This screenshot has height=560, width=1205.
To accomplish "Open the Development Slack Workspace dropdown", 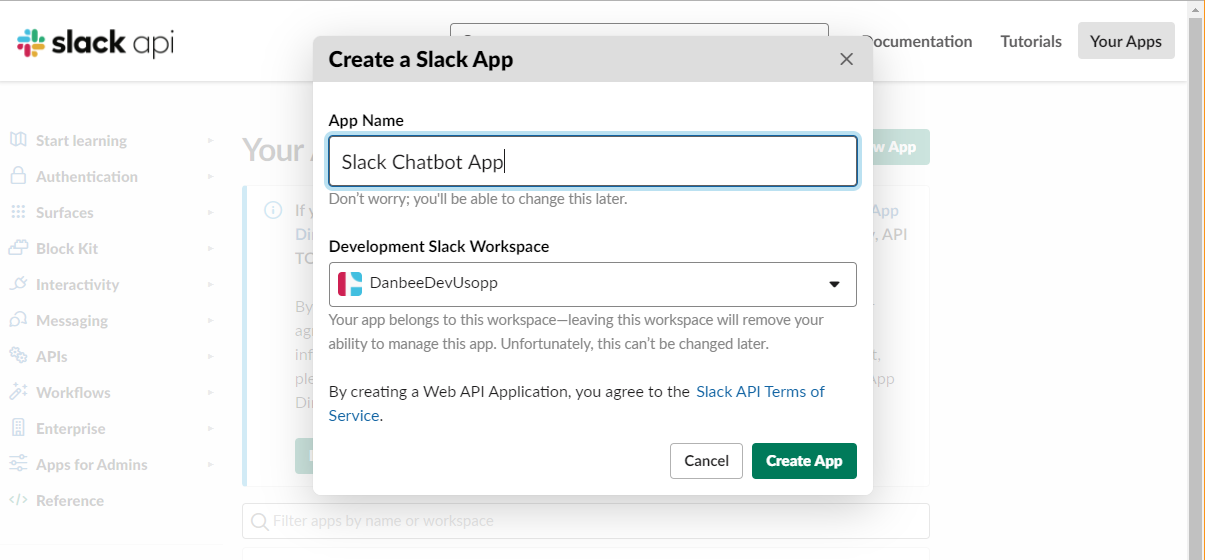I will coord(593,283).
